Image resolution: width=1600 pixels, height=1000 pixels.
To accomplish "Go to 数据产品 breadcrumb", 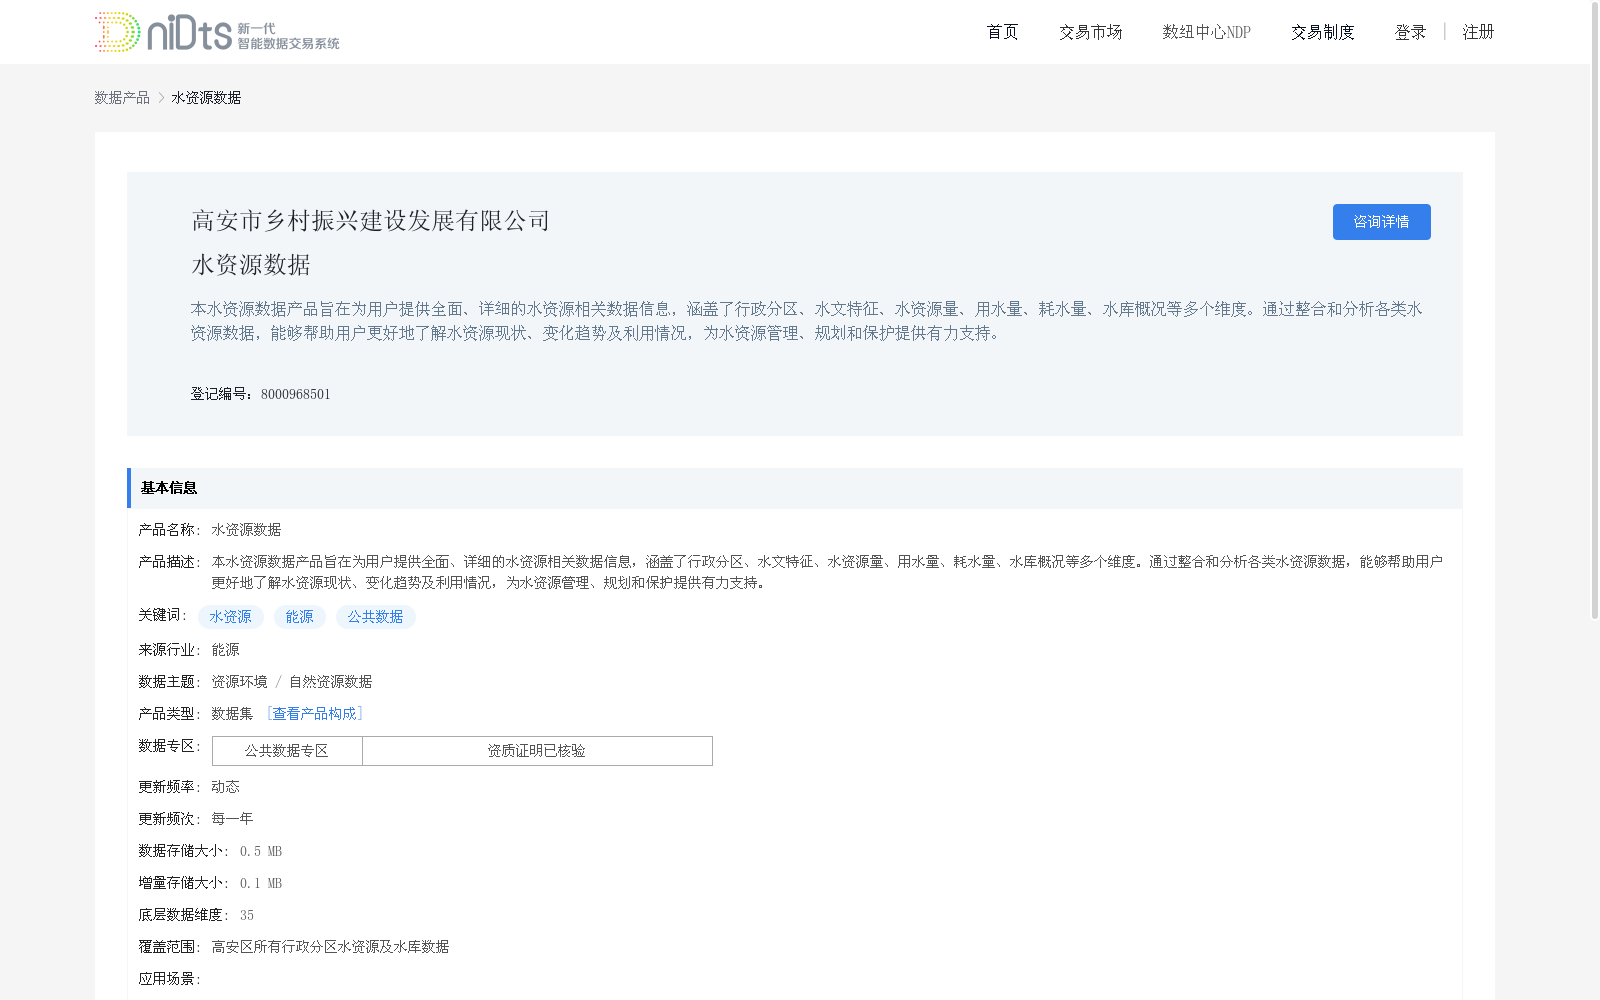I will click(x=122, y=97).
